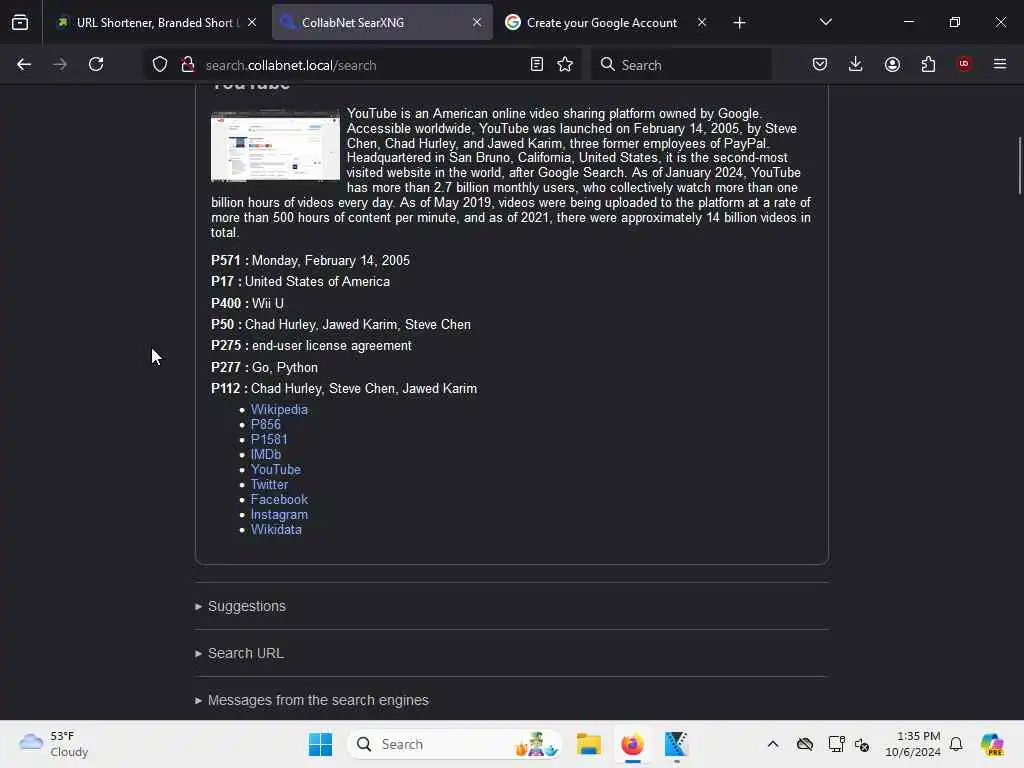Click the insecure connection padlock icon
The image size is (1024, 768).
coord(188,64)
